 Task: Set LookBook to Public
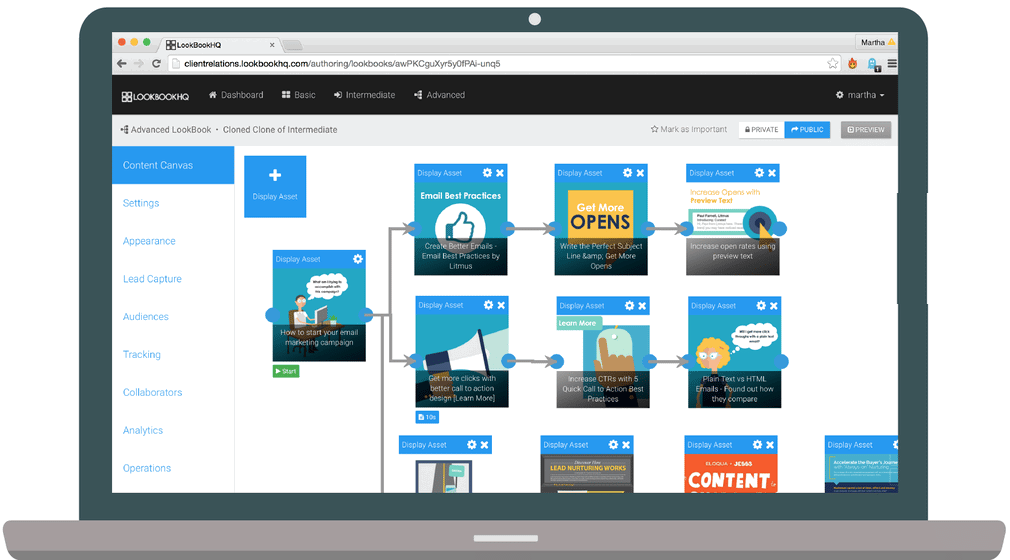point(807,130)
